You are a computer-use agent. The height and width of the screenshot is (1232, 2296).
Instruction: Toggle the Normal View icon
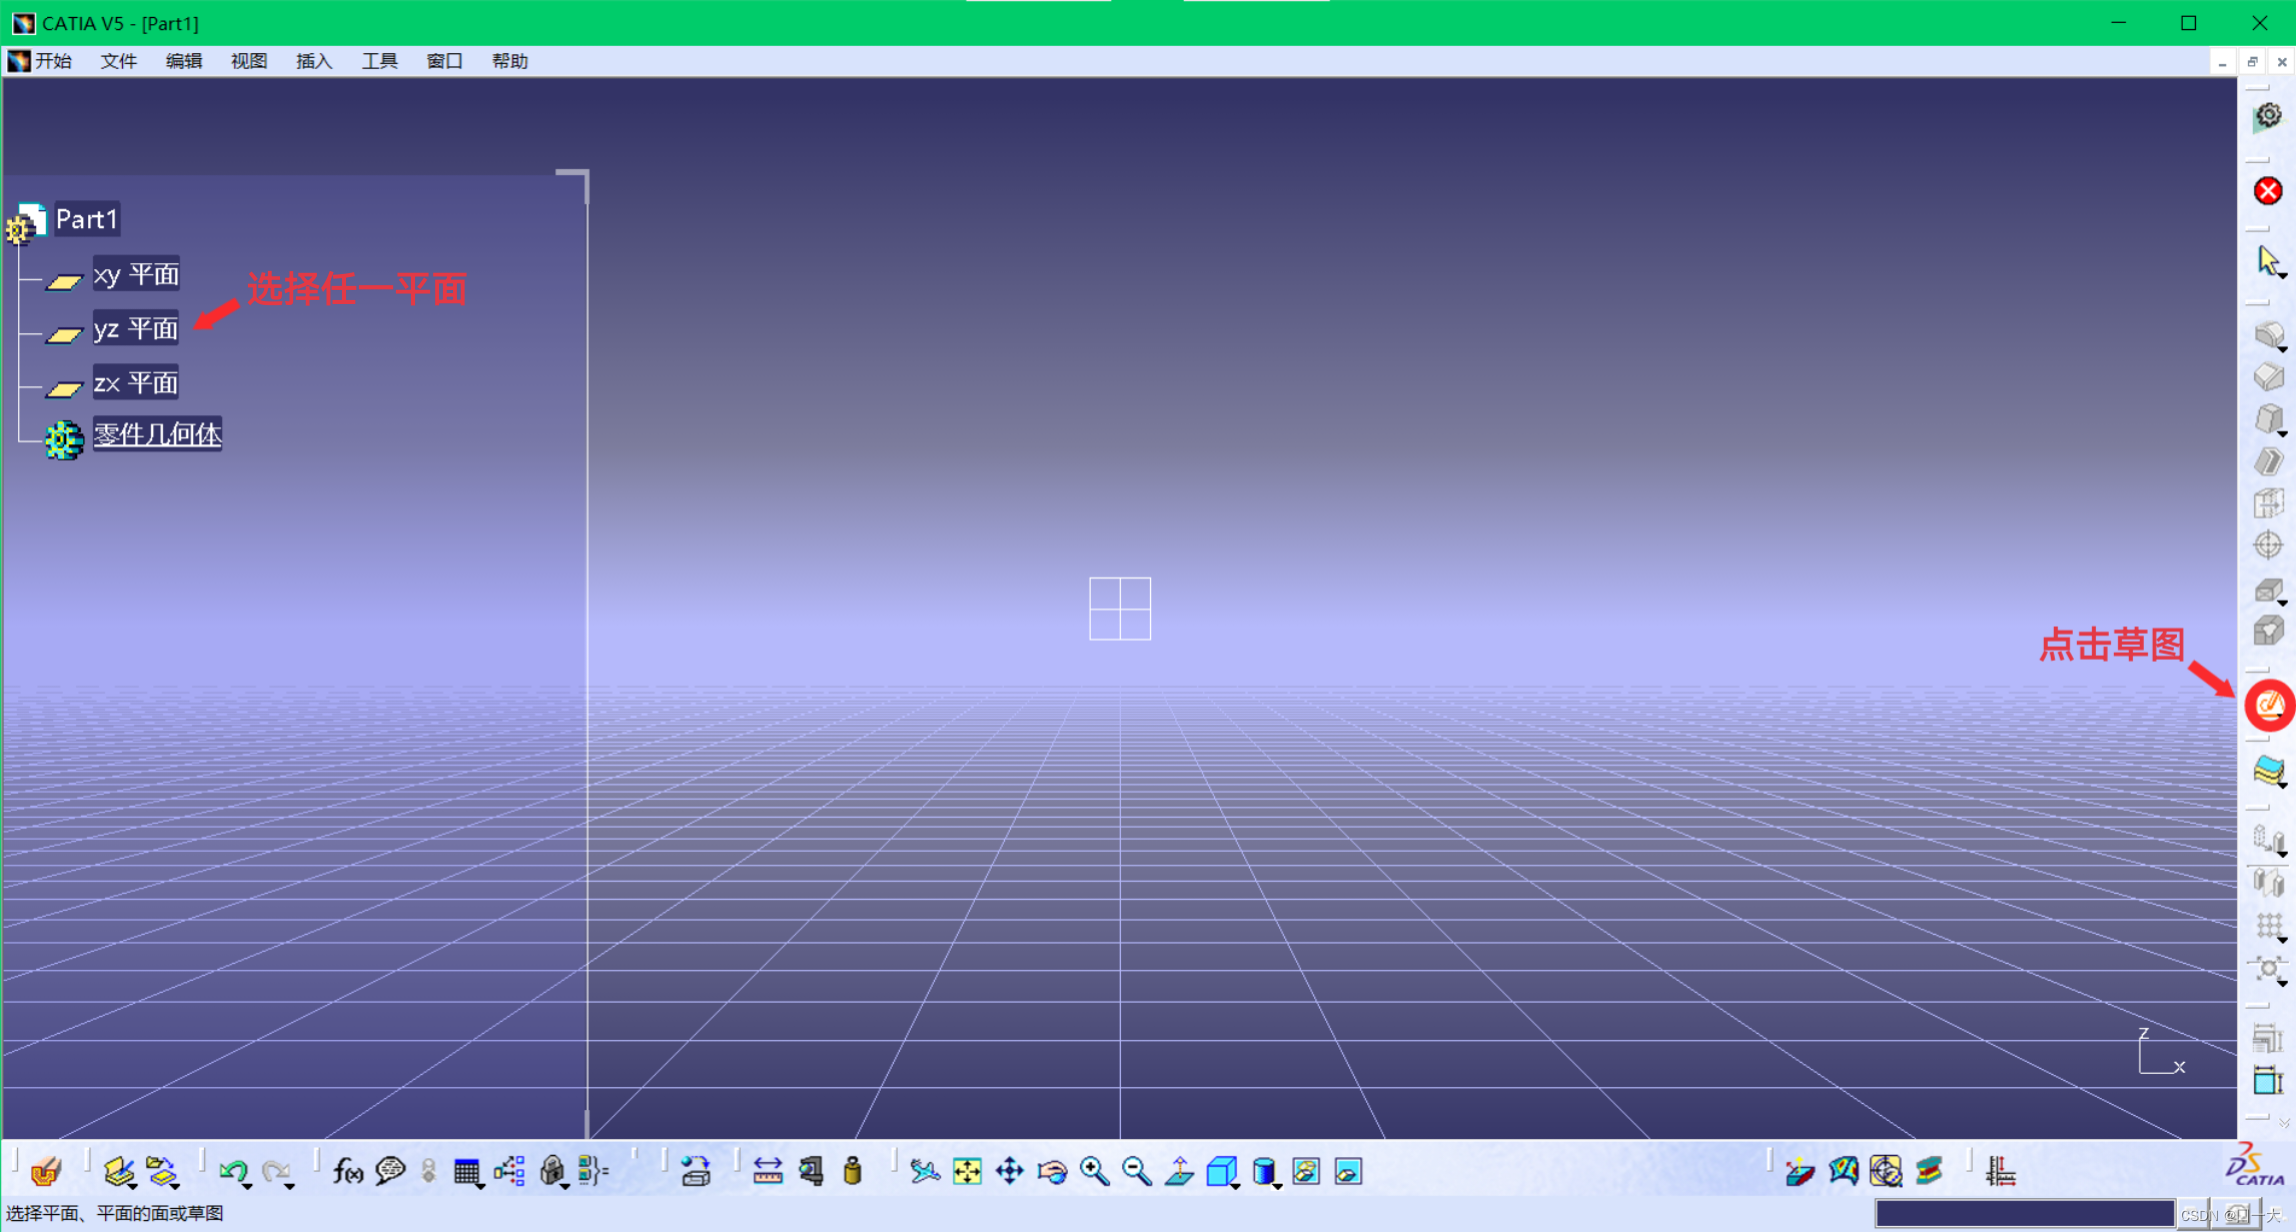1179,1171
